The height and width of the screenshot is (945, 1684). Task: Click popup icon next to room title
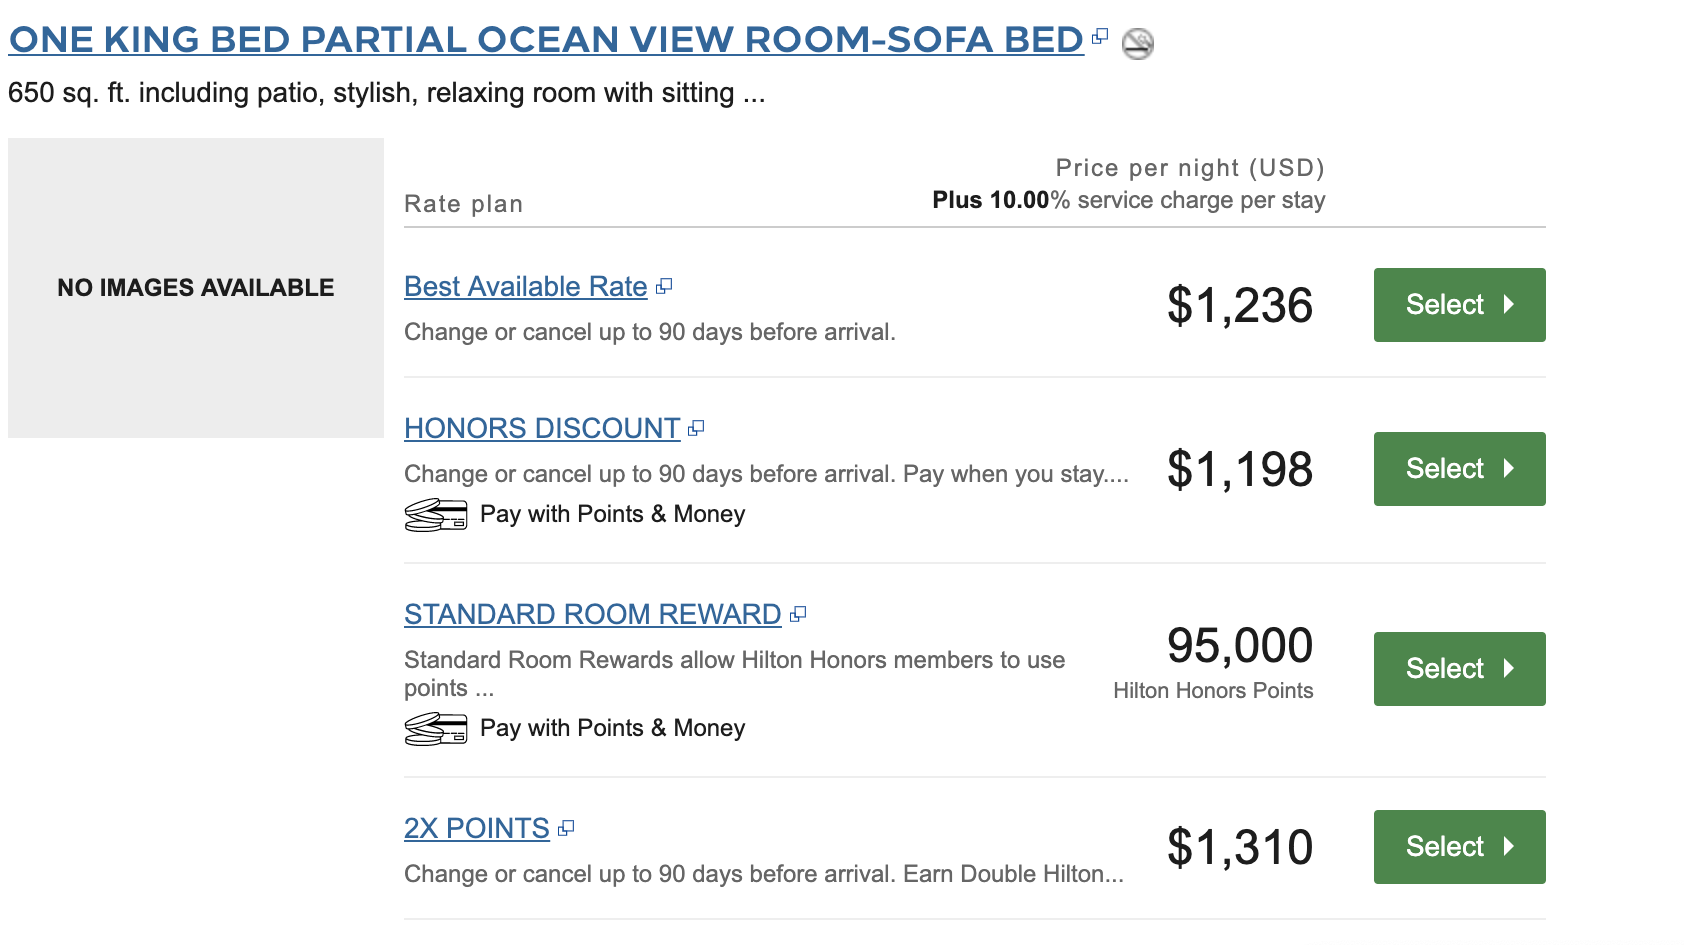pyautogui.click(x=1100, y=37)
